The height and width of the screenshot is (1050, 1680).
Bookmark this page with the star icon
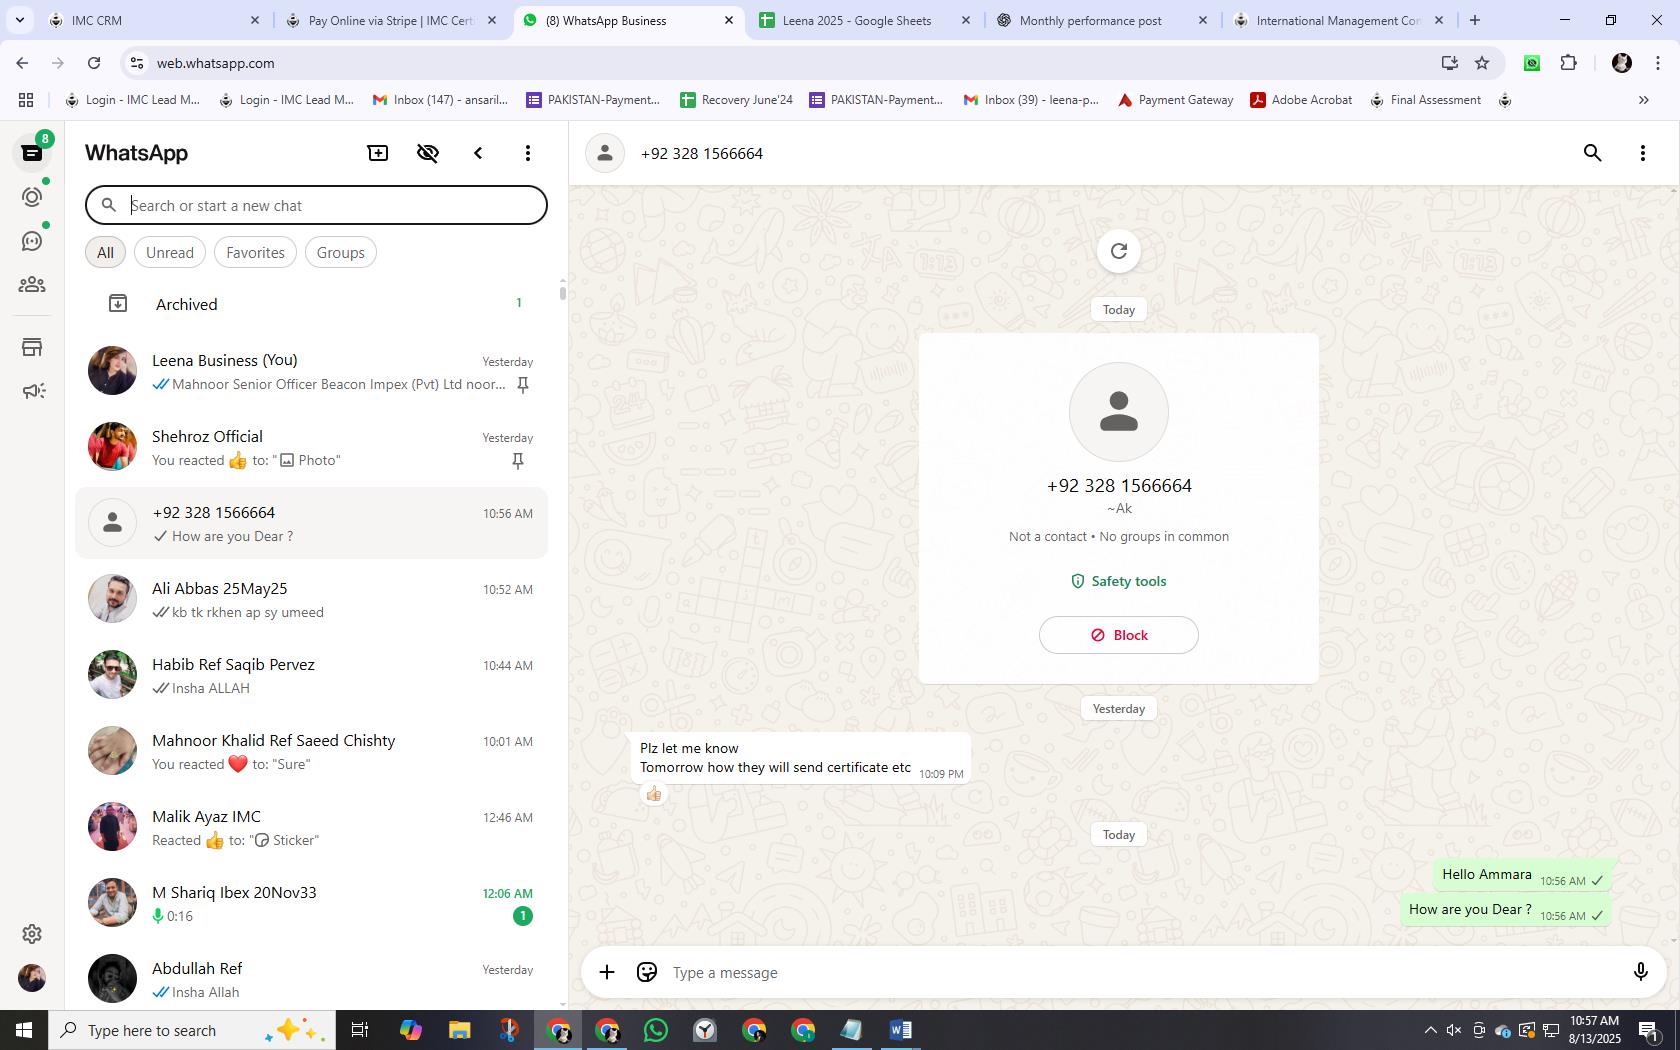1482,63
